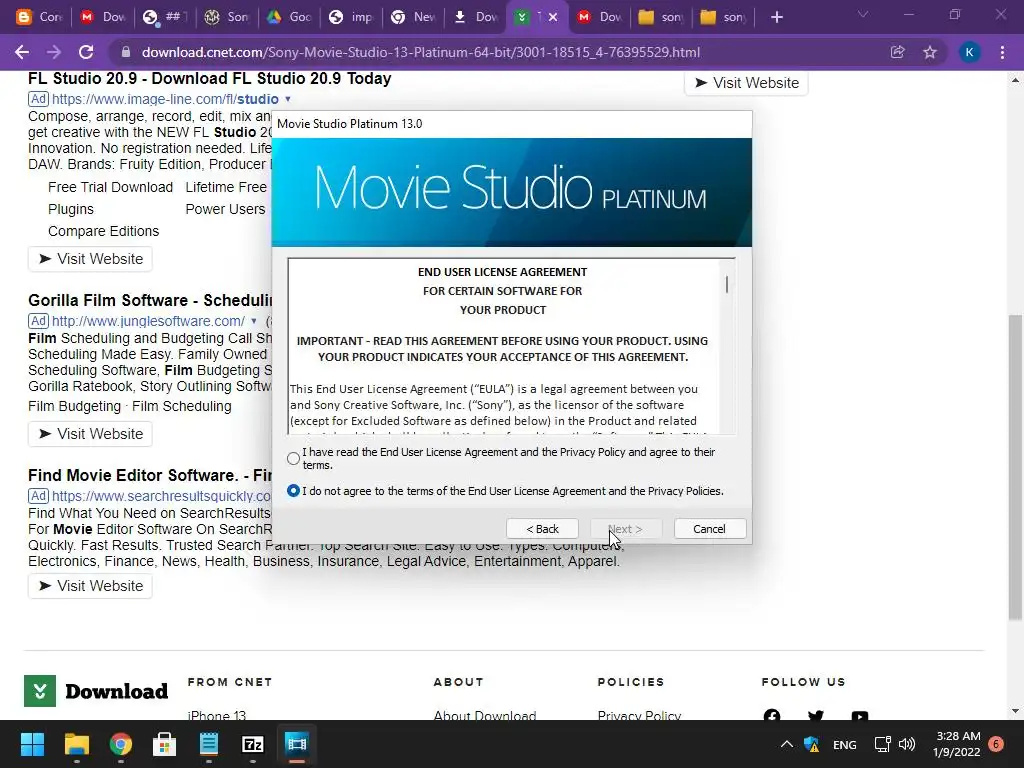
Task: Switch to the 'New' Chrome tab
Action: click(413, 17)
